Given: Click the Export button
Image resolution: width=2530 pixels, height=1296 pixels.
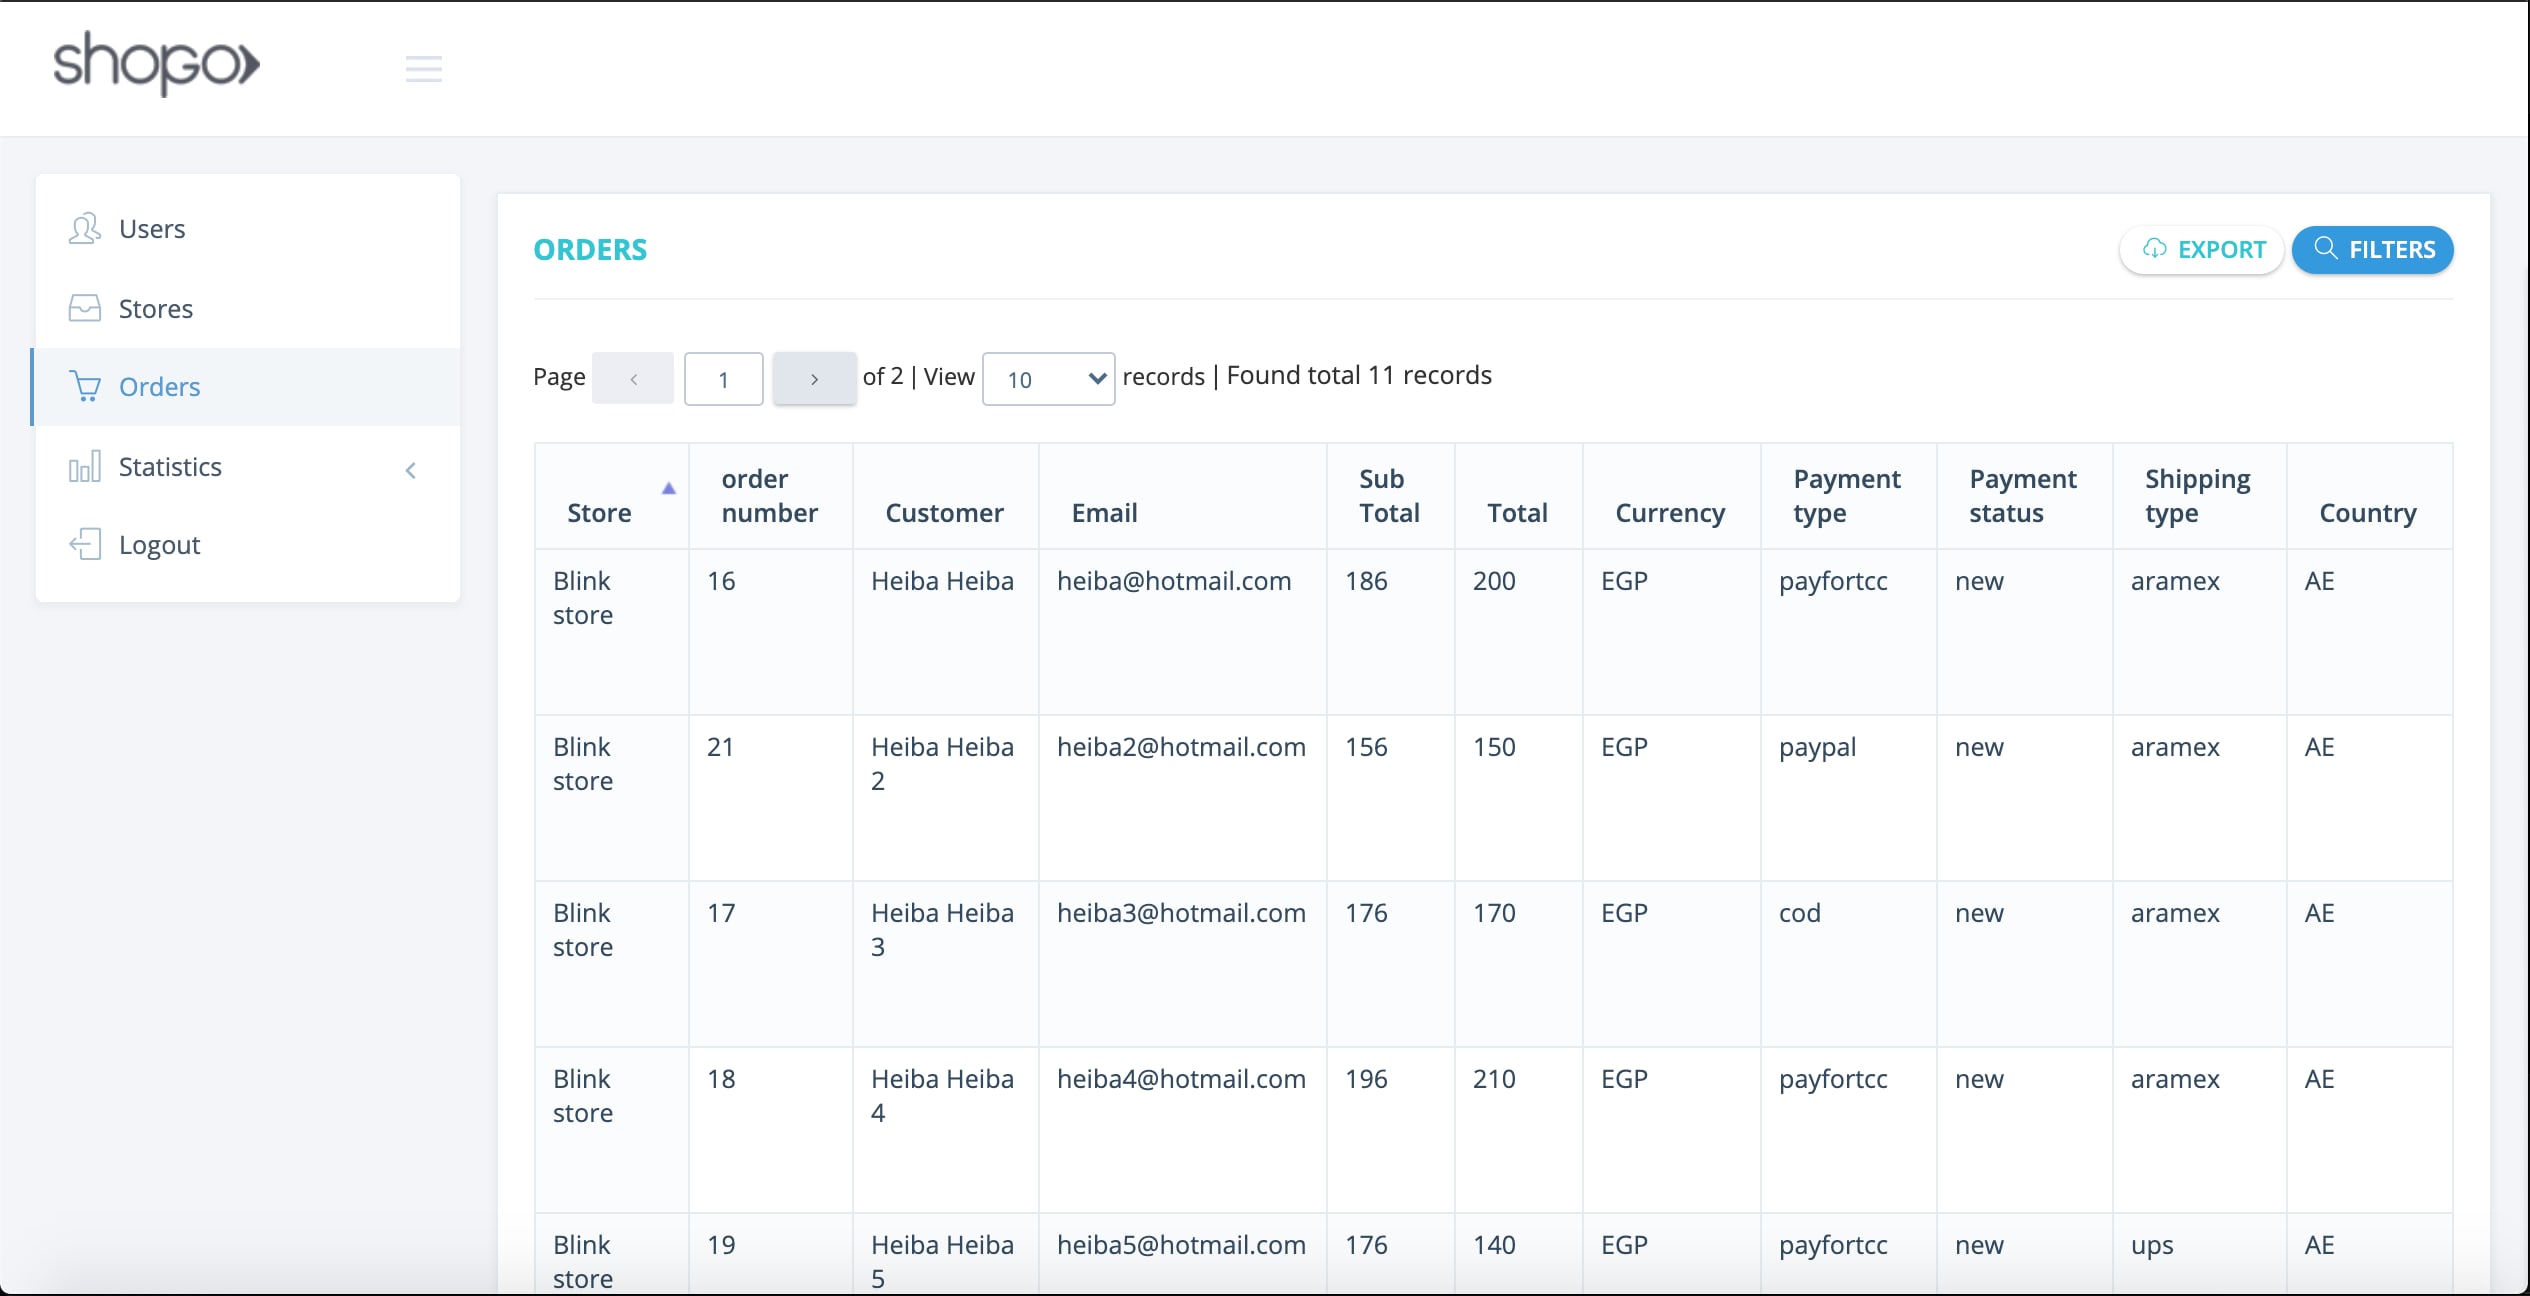Looking at the screenshot, I should pyautogui.click(x=2202, y=250).
